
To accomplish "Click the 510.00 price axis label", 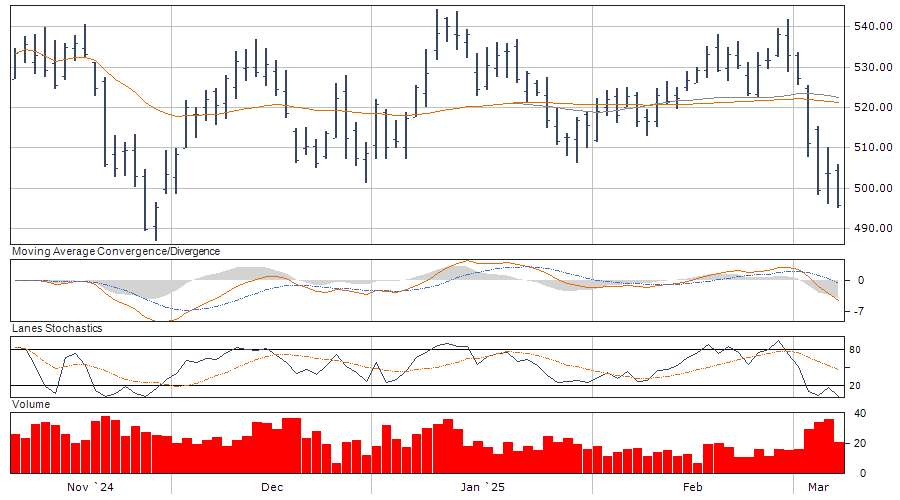I will pos(872,148).
